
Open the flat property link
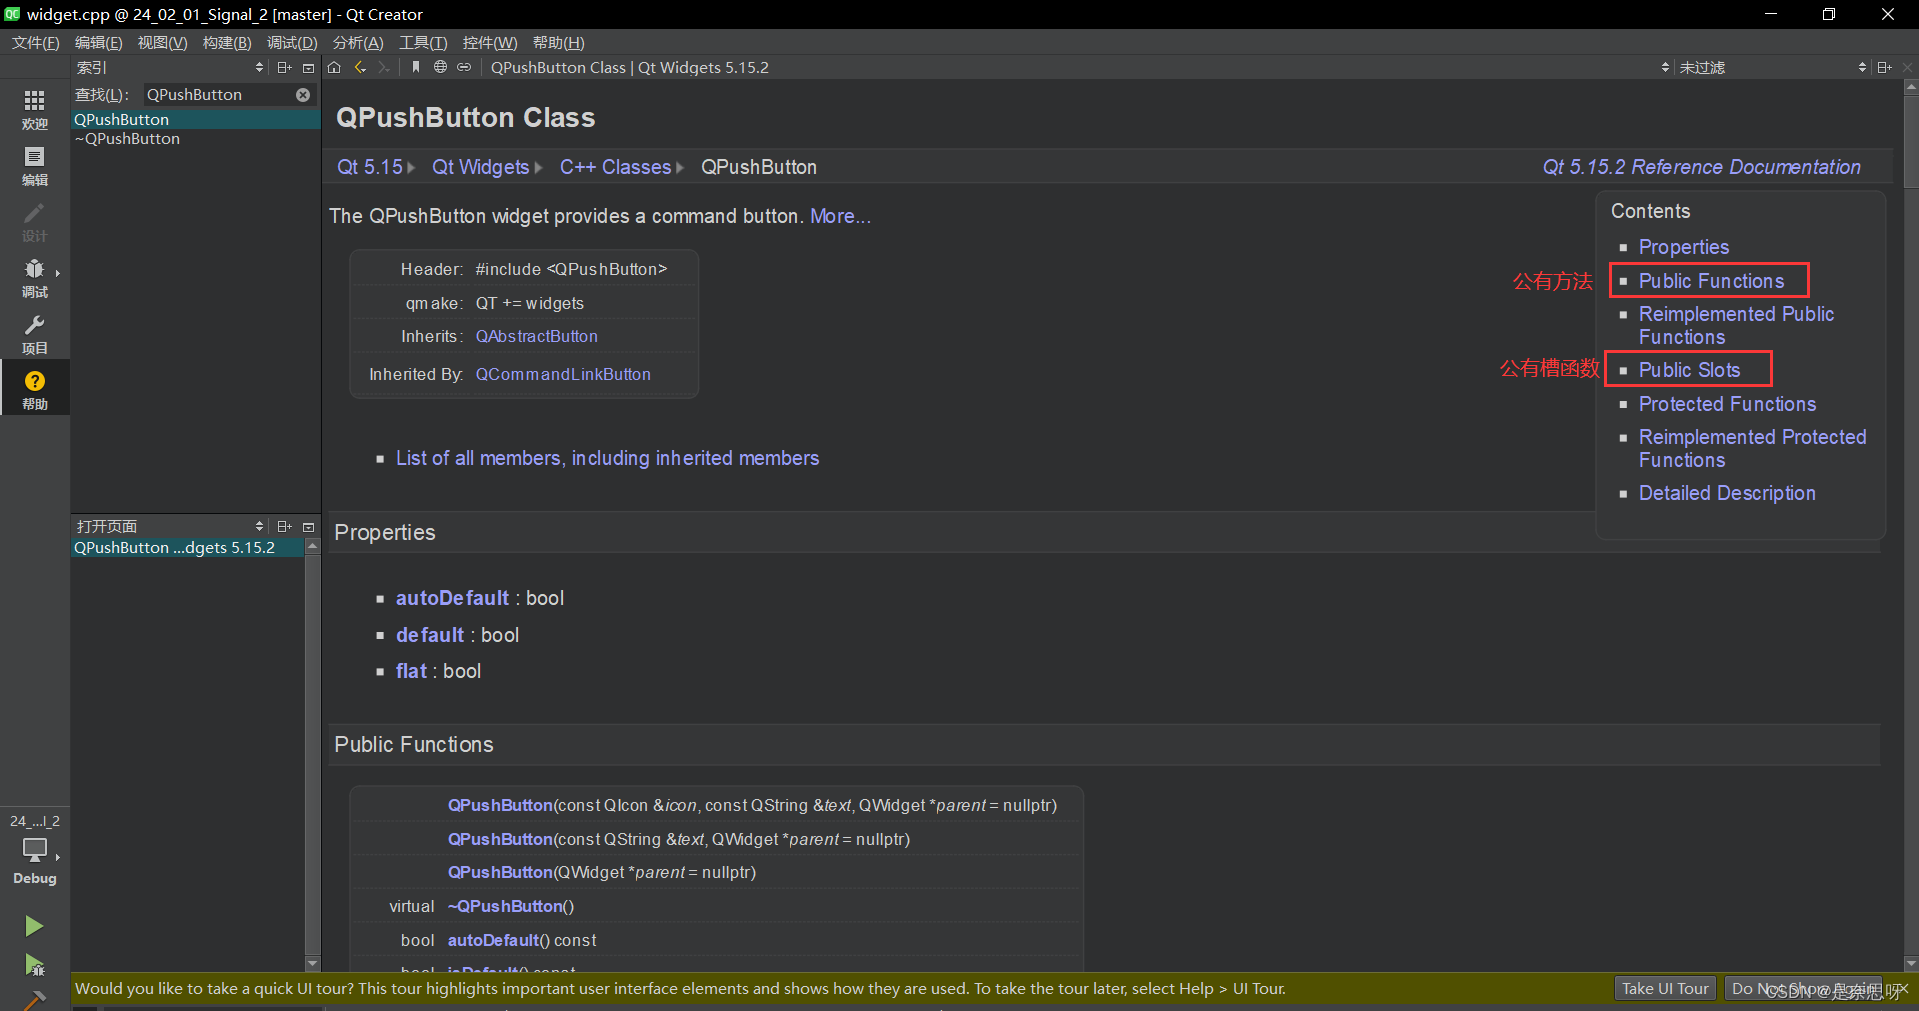tap(411, 671)
